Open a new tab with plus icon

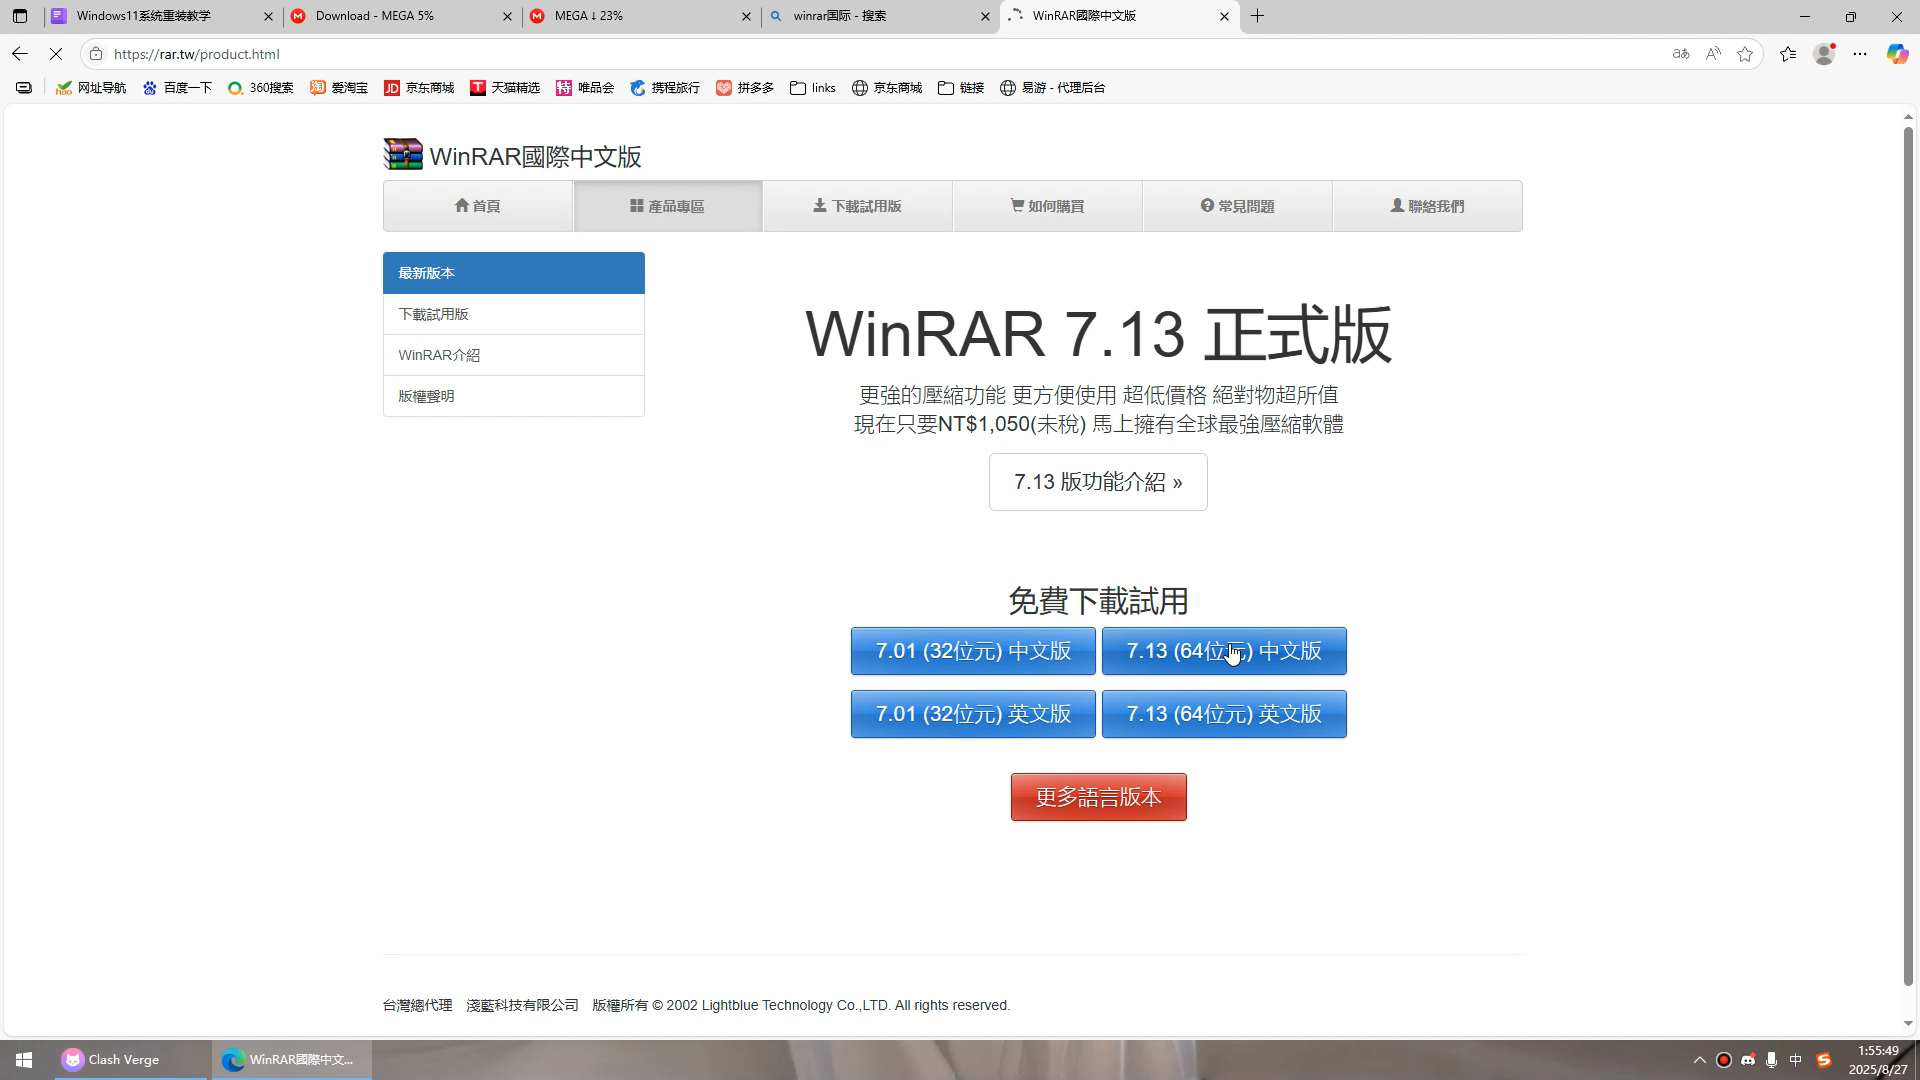[1258, 16]
